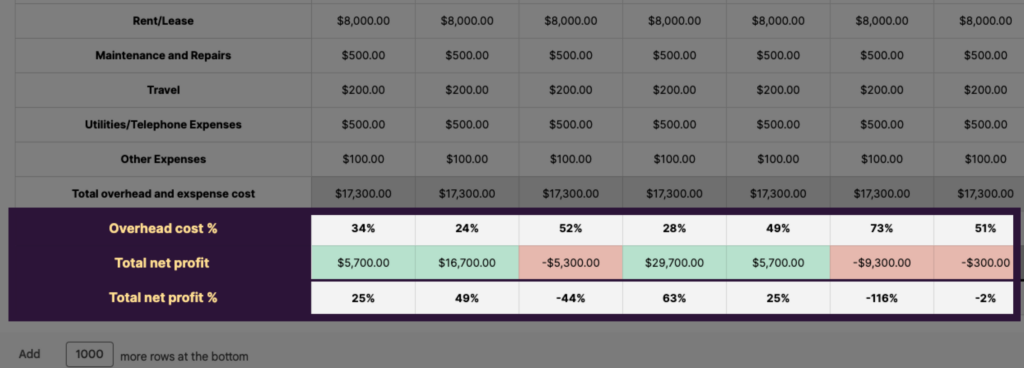This screenshot has width=1024, height=368.
Task: Select the 34% overhead cost cell
Action: click(363, 228)
